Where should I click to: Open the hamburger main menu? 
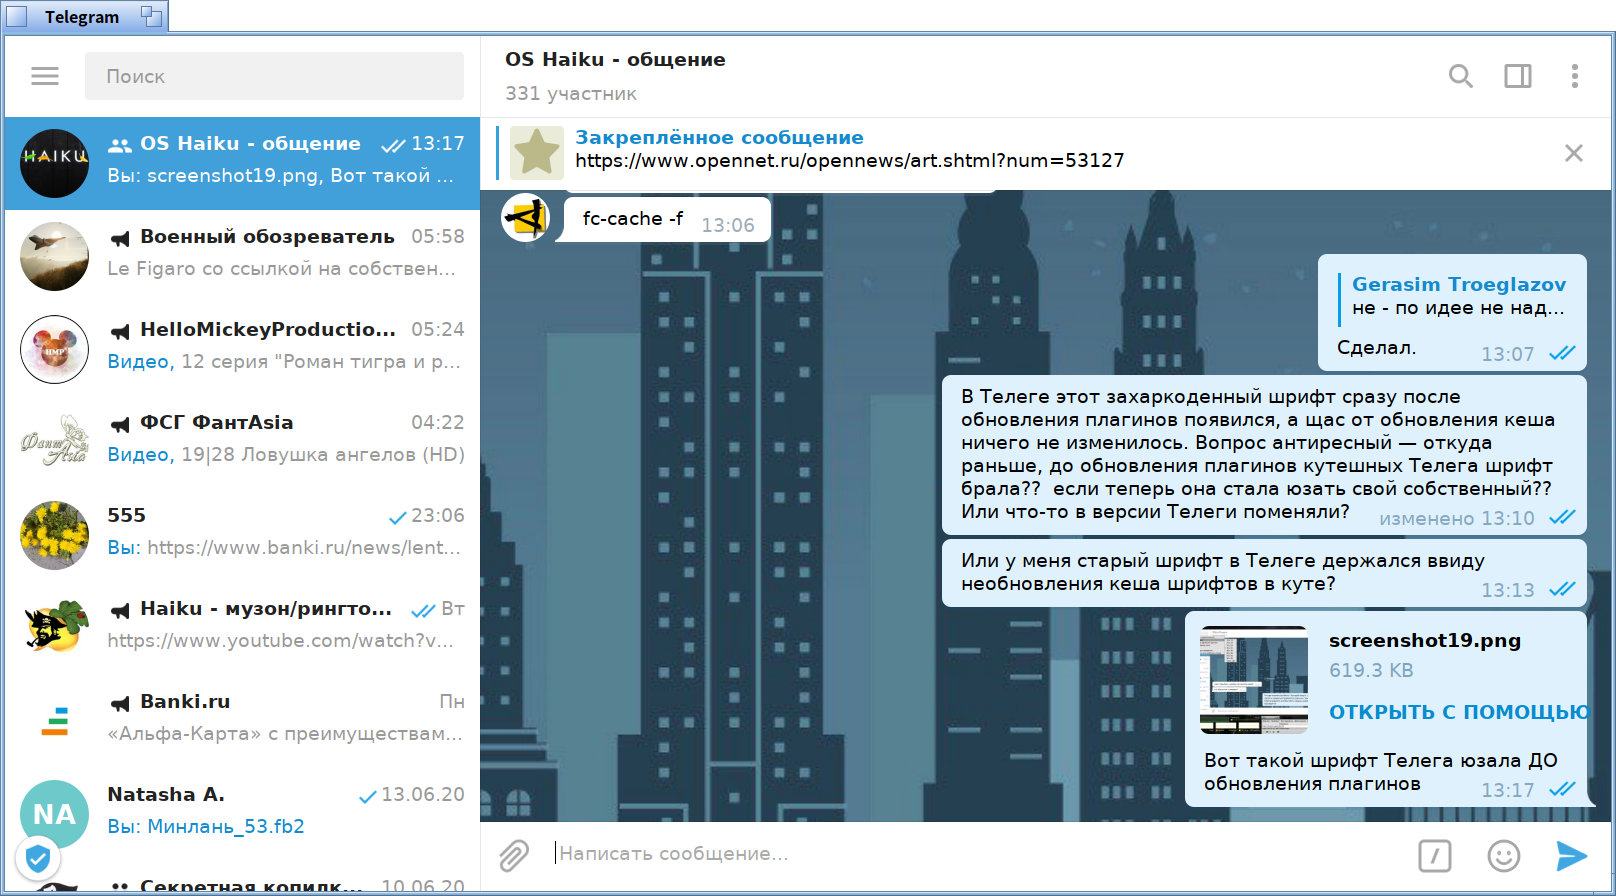pos(45,76)
